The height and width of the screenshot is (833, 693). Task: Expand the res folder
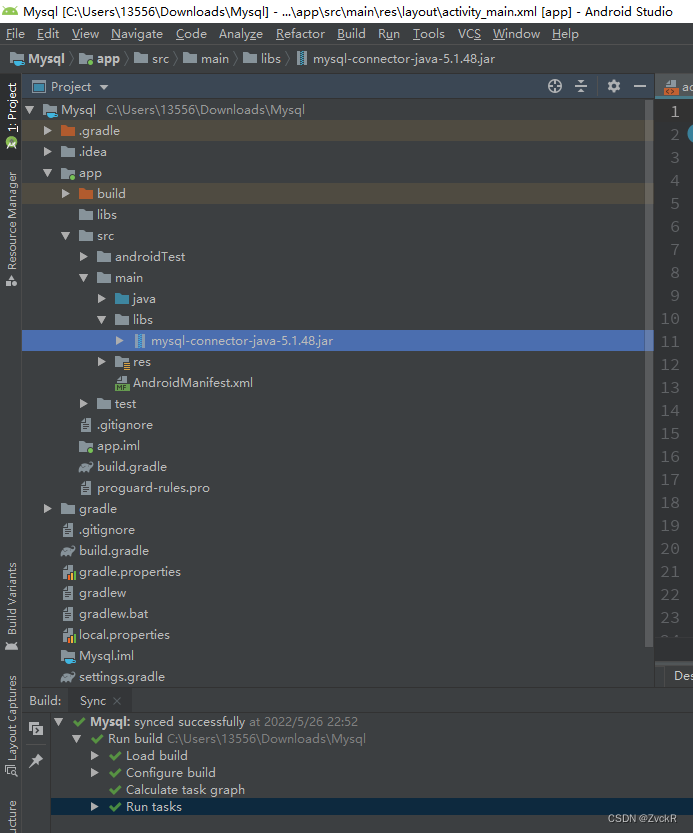pyautogui.click(x=102, y=362)
